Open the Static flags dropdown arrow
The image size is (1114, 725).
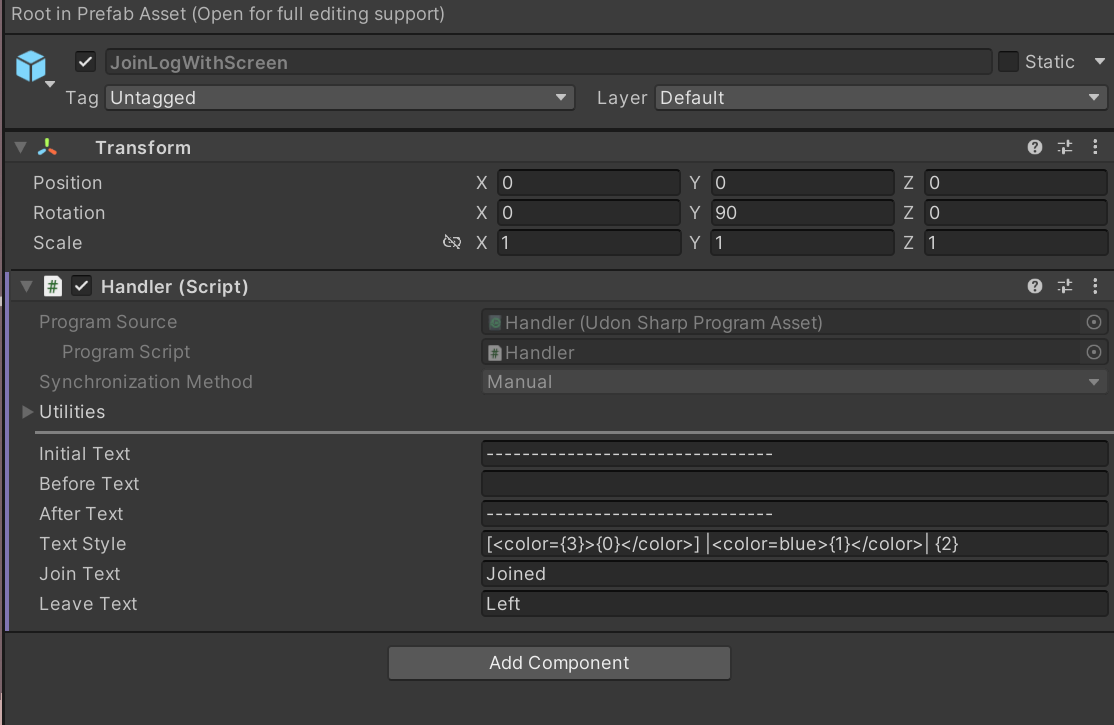coord(1099,62)
